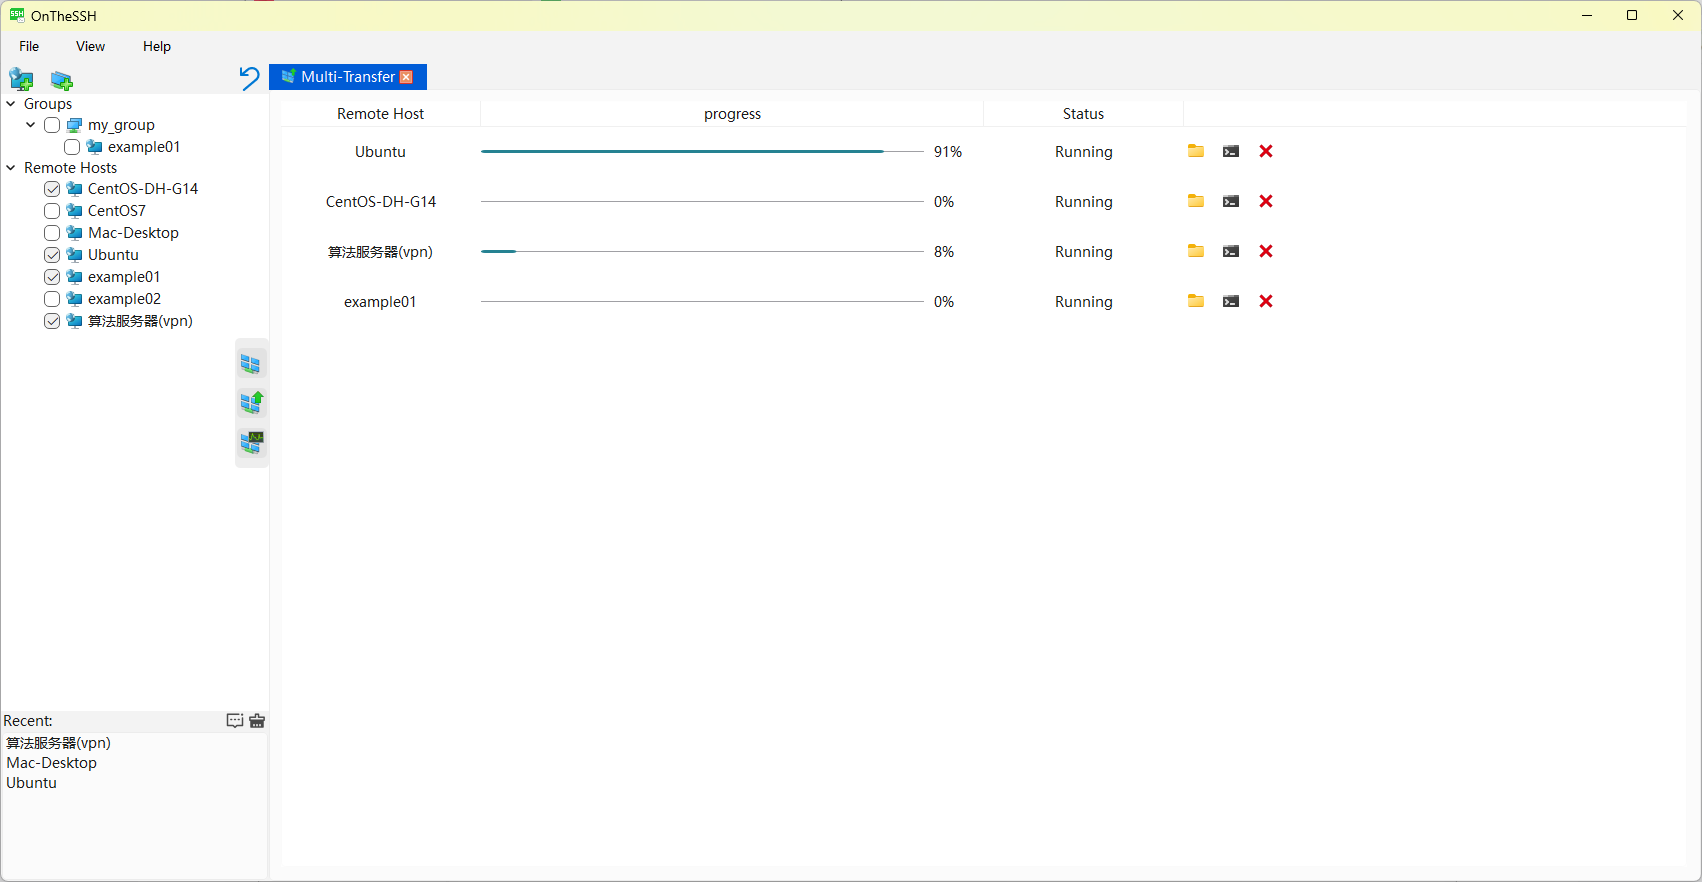Image resolution: width=1702 pixels, height=882 pixels.
Task: Click the progress column header
Action: coord(732,114)
